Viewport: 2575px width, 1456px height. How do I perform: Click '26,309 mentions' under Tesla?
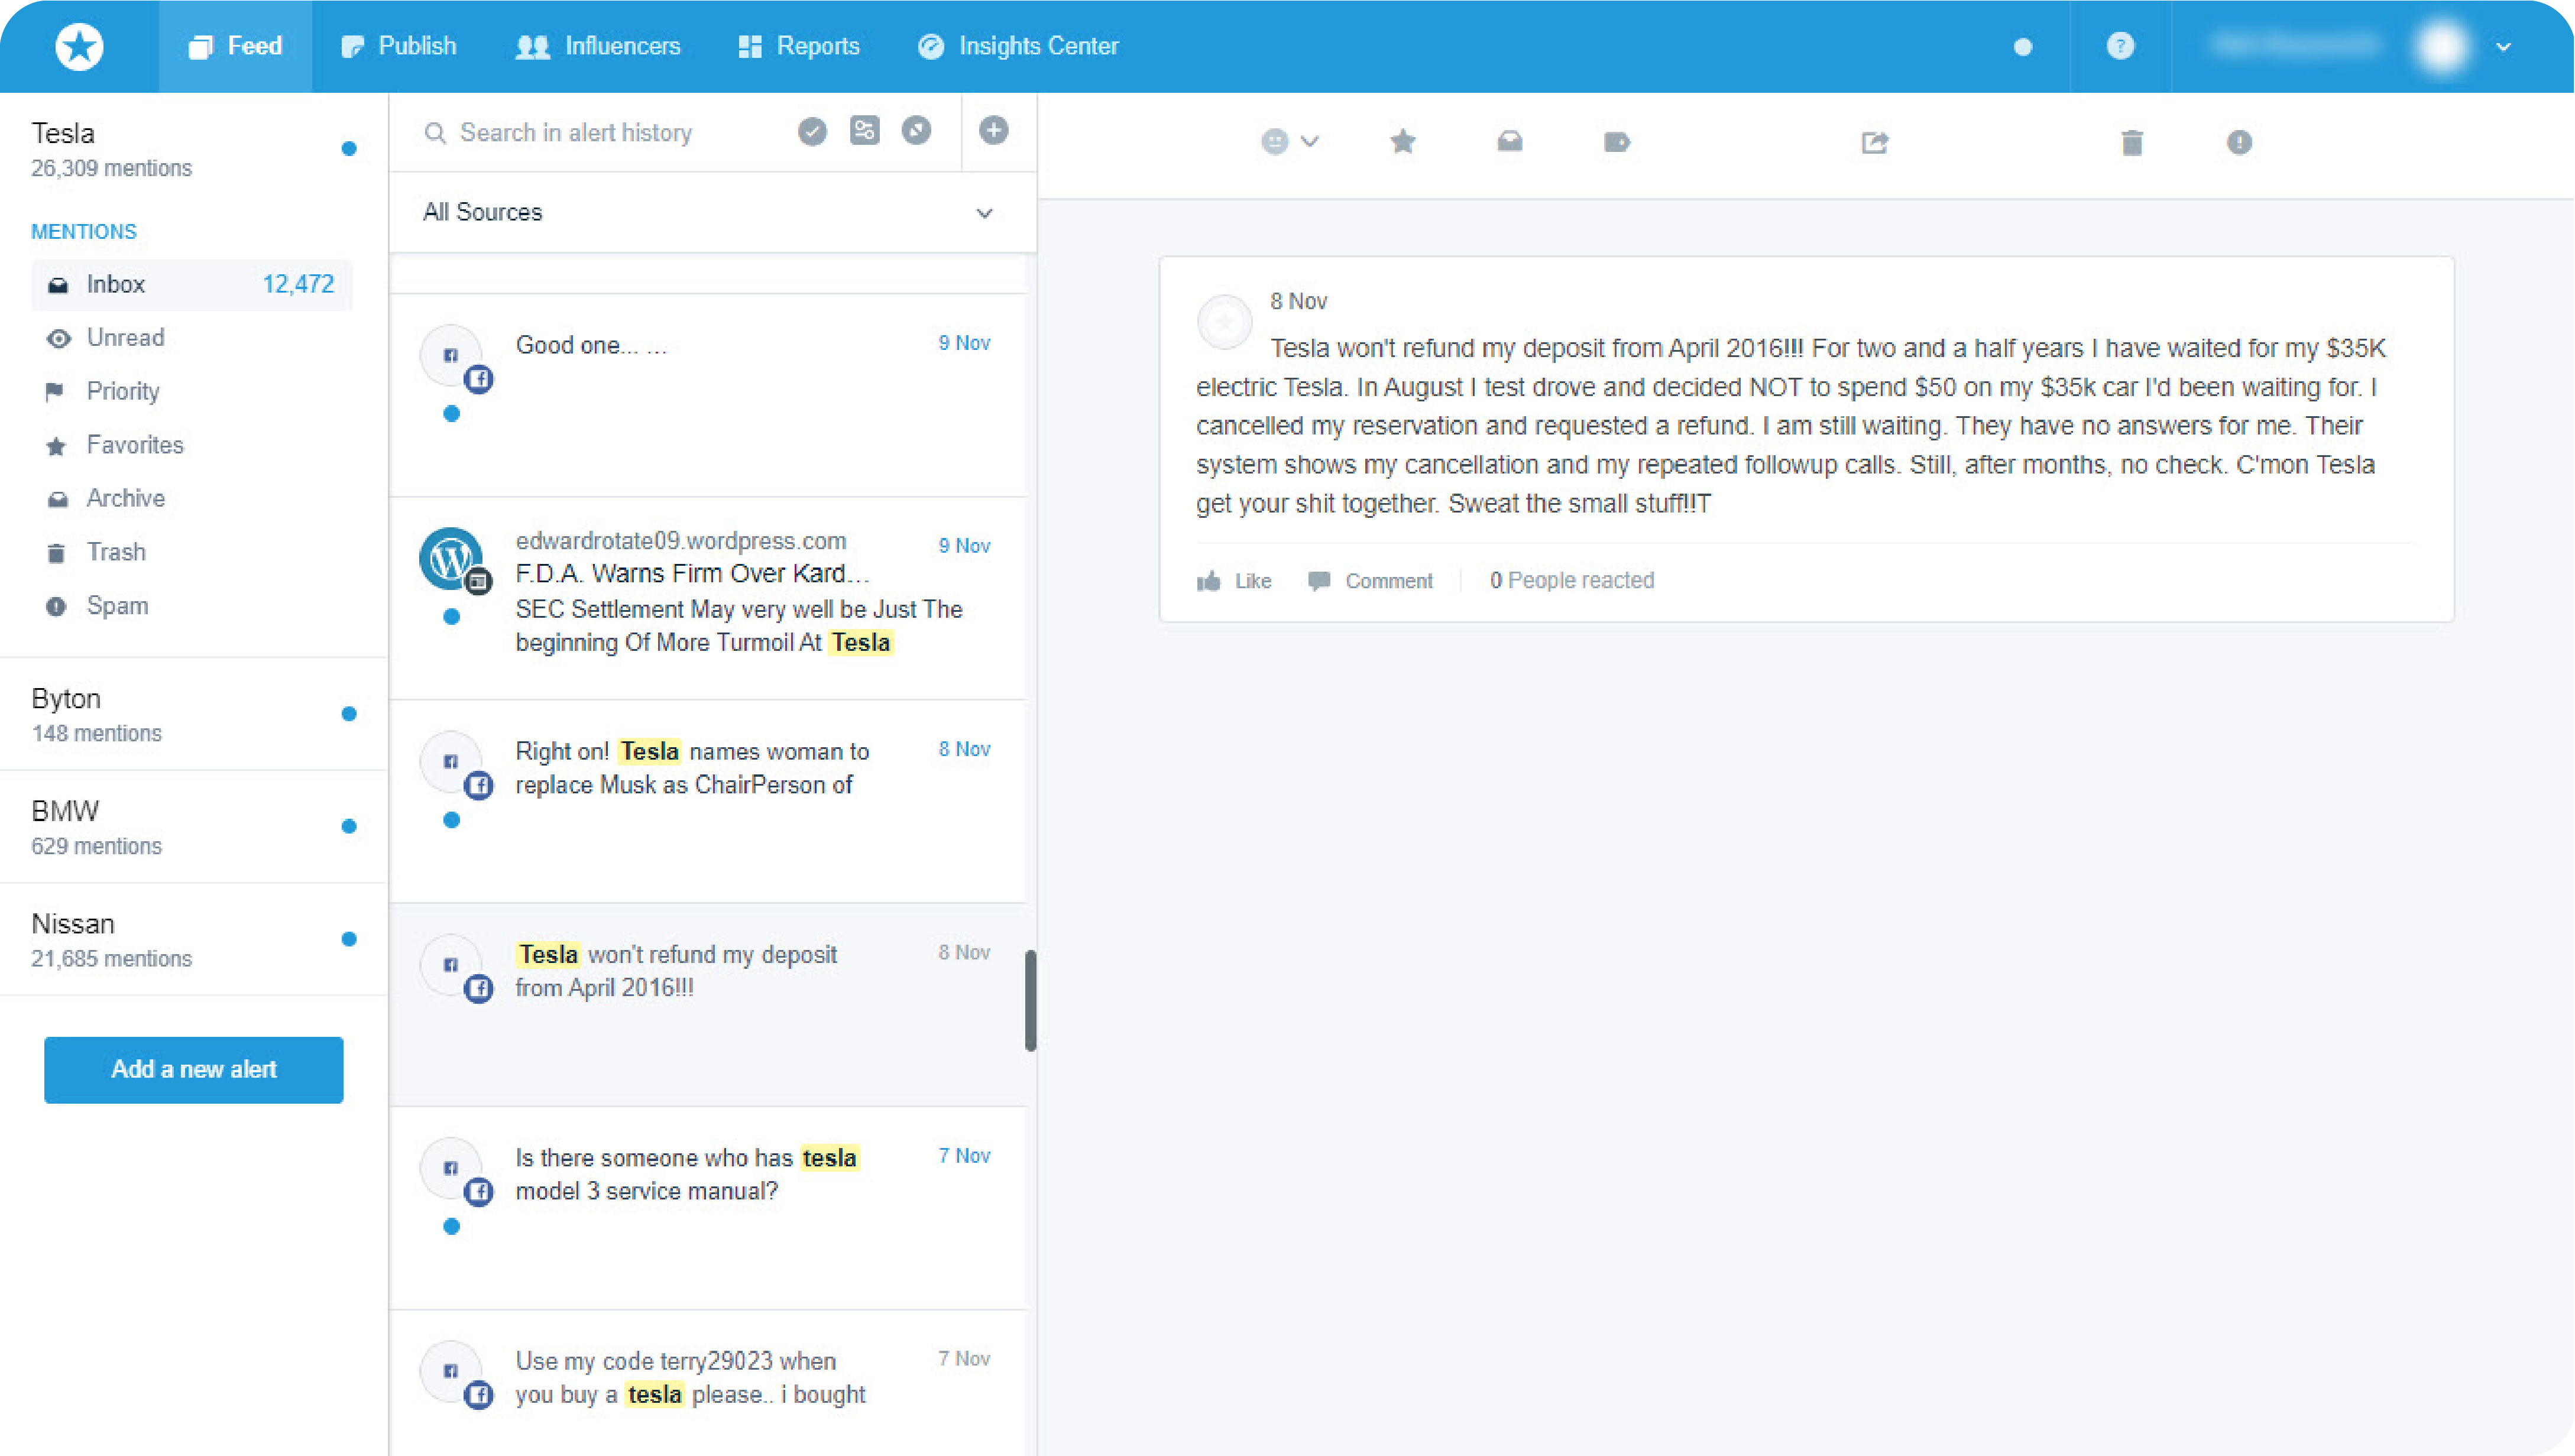point(111,168)
